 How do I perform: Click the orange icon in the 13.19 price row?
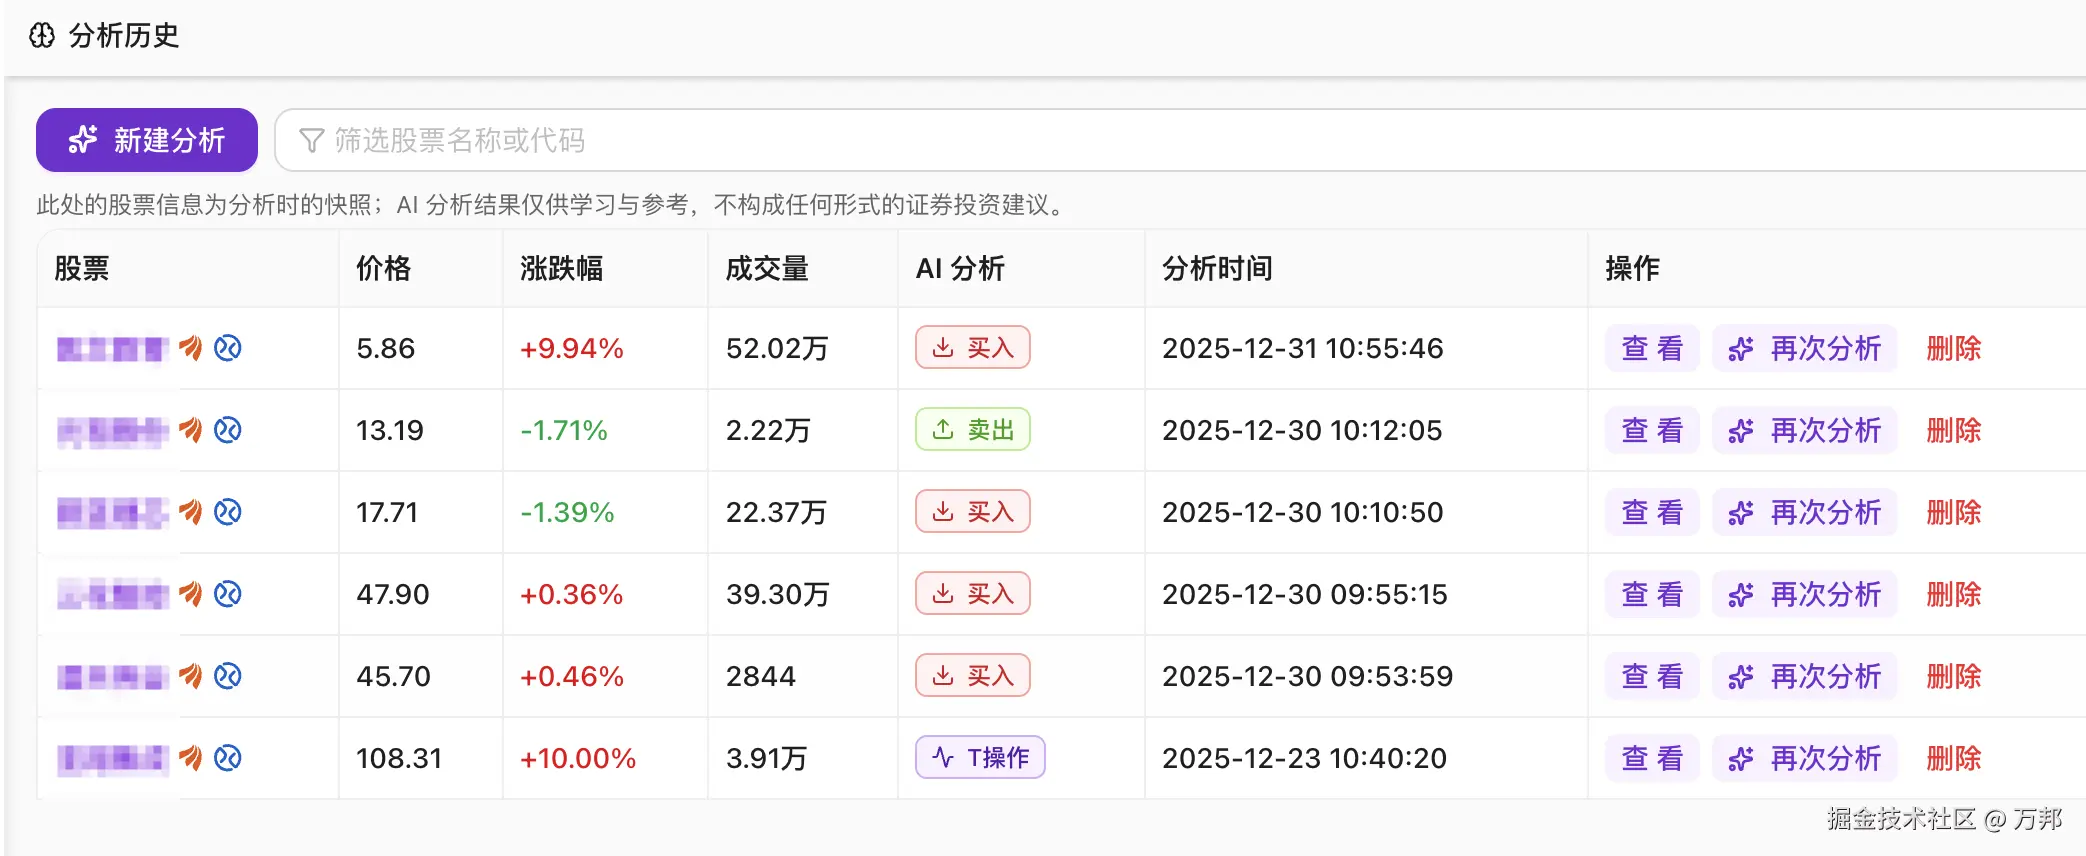190,430
